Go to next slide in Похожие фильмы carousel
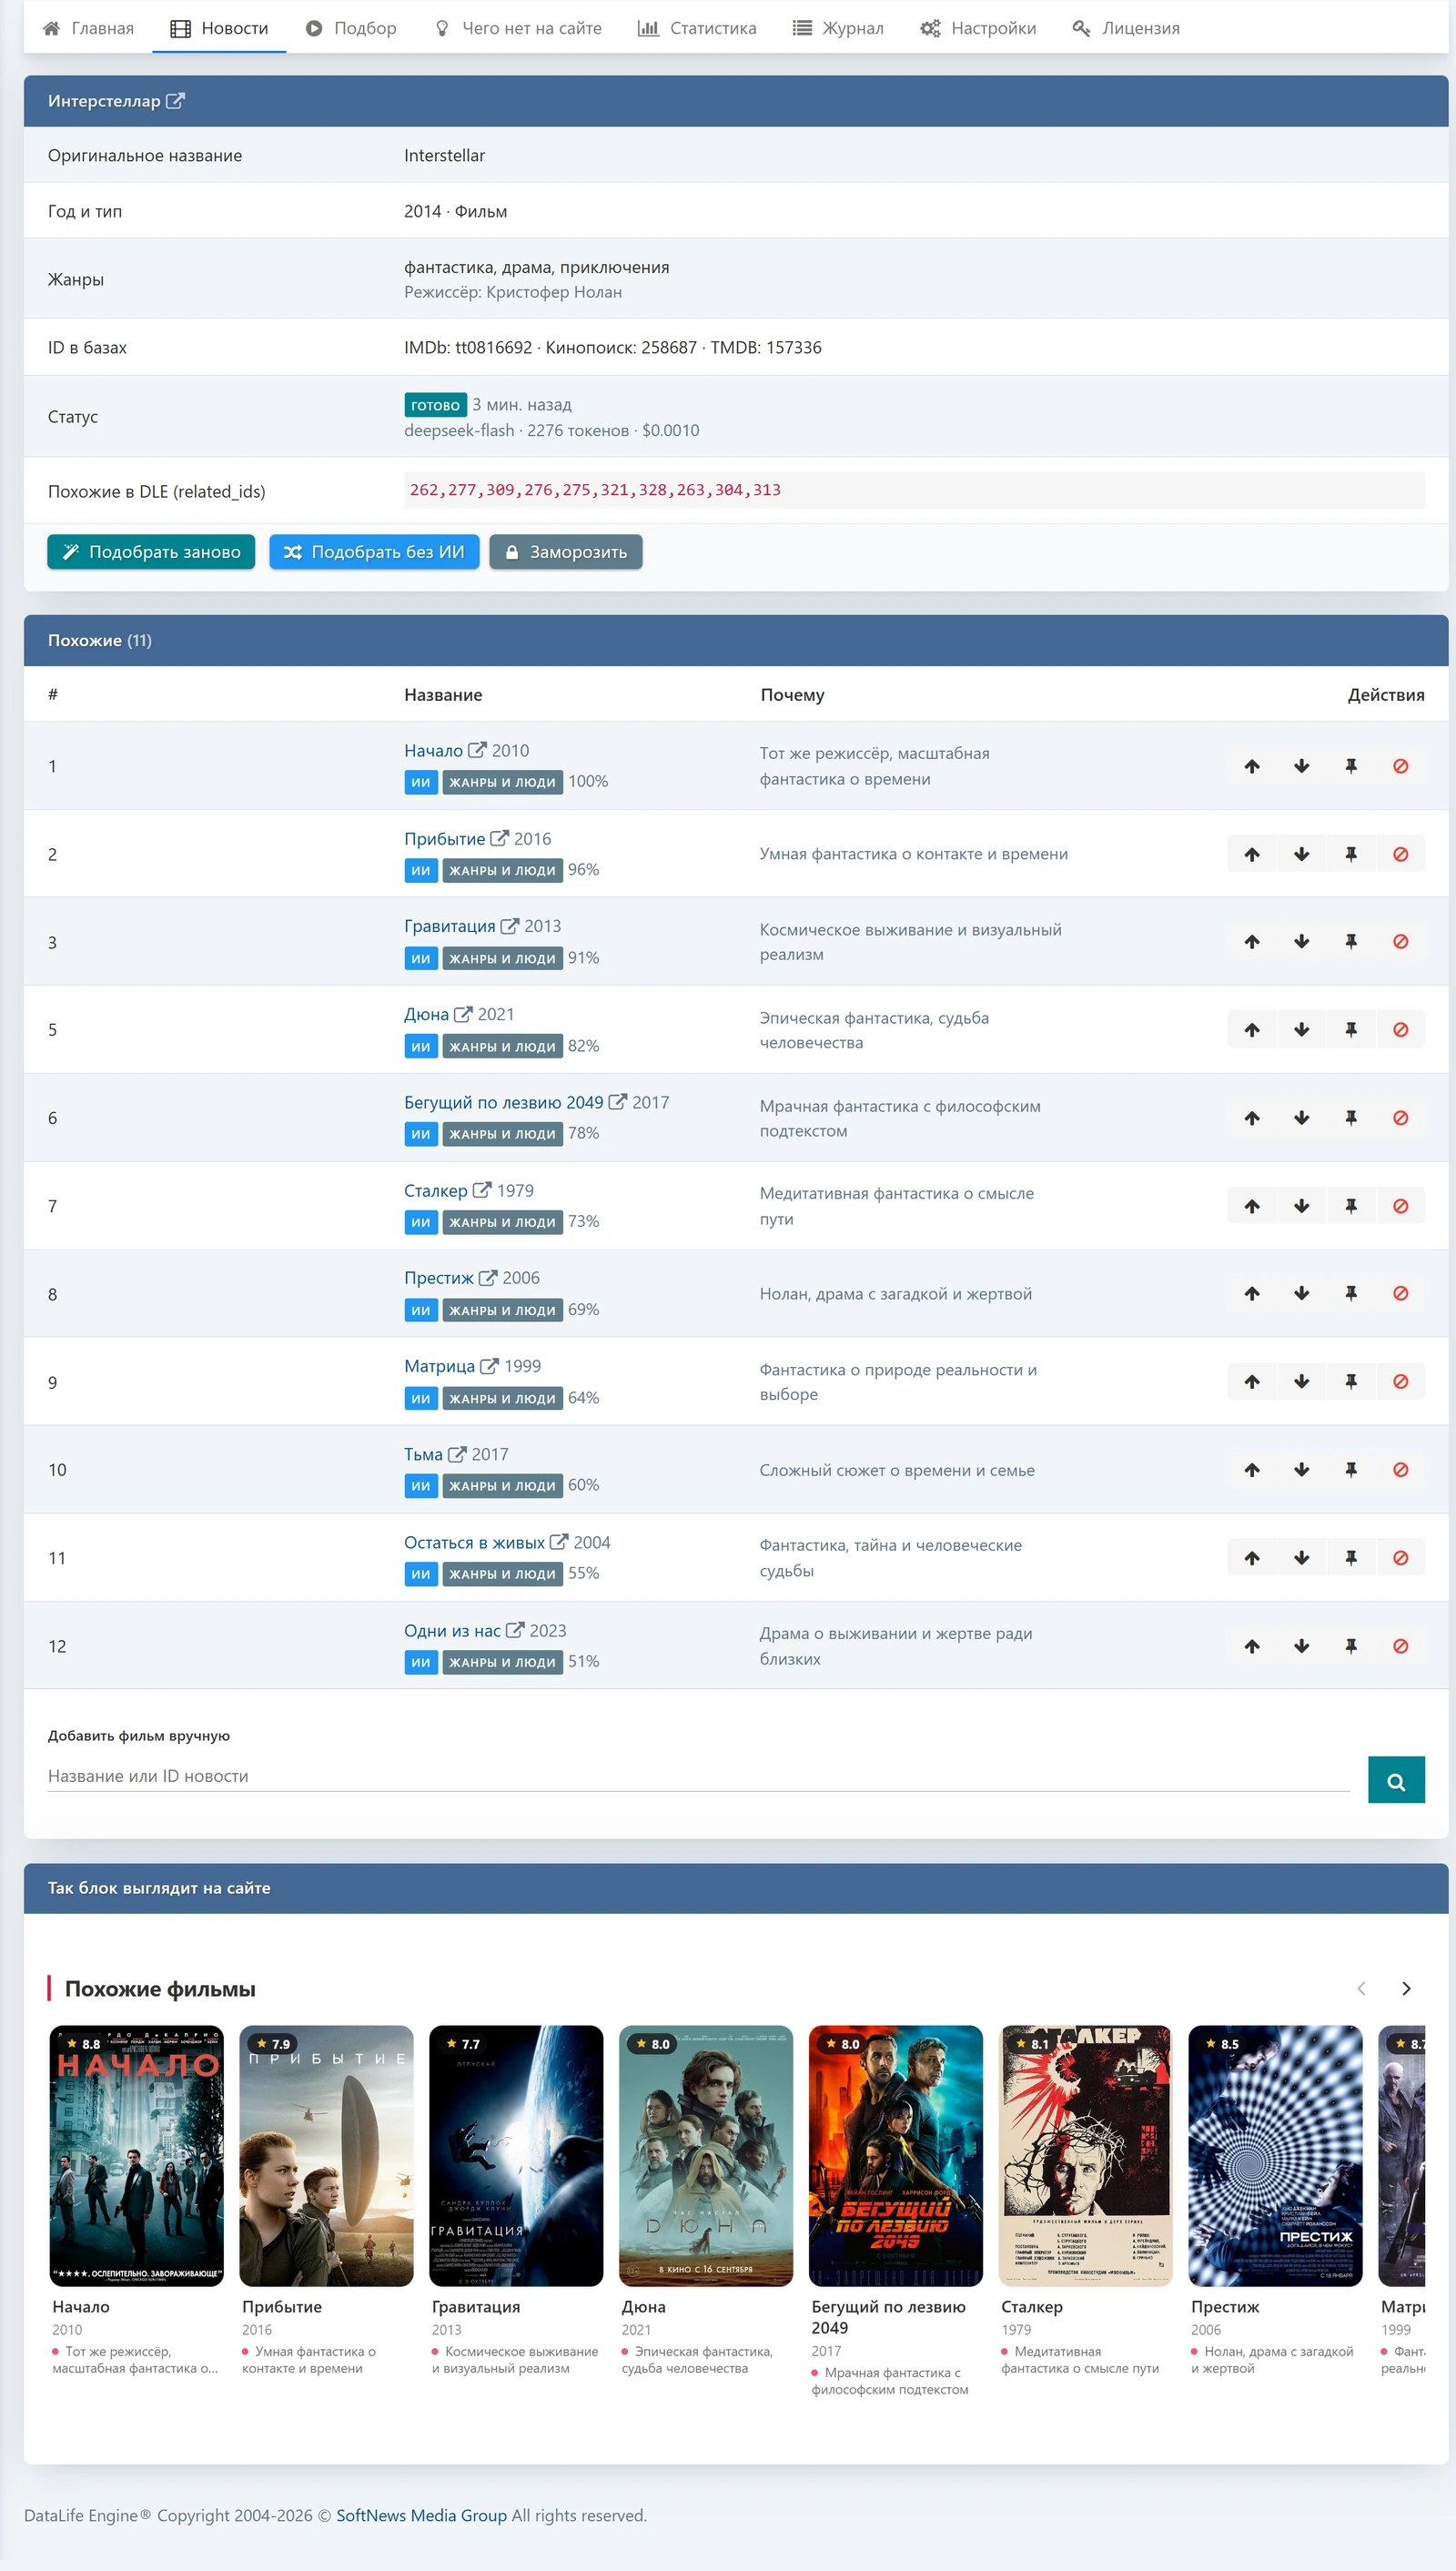The image size is (1456, 2571). click(1406, 1988)
